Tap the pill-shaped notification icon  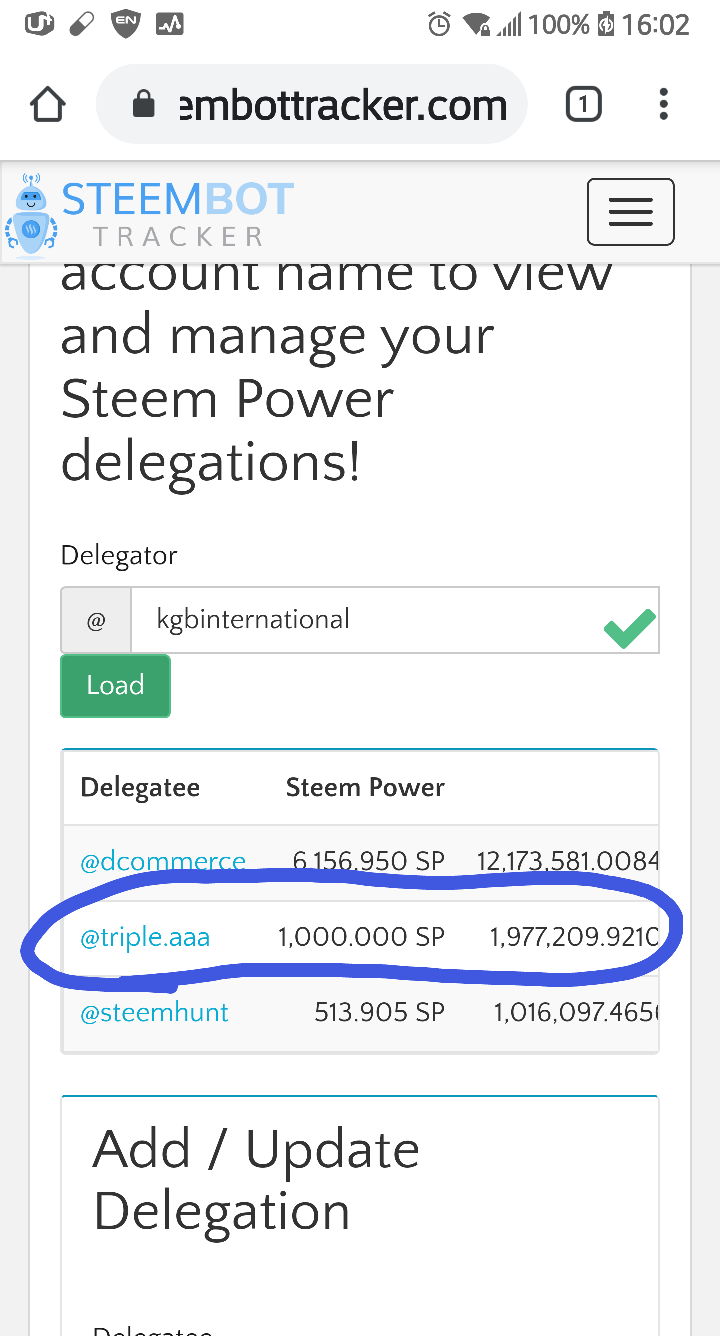pos(82,23)
